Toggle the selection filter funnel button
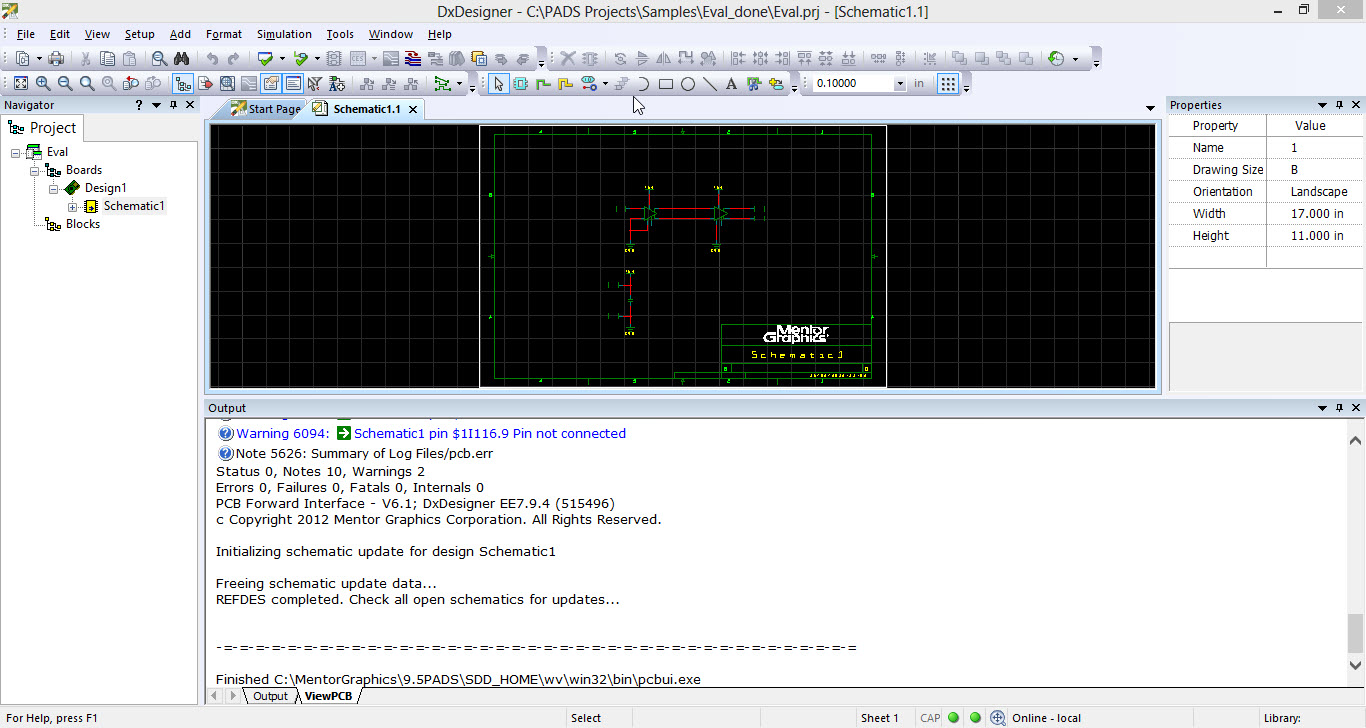The image size is (1366, 728). (315, 84)
